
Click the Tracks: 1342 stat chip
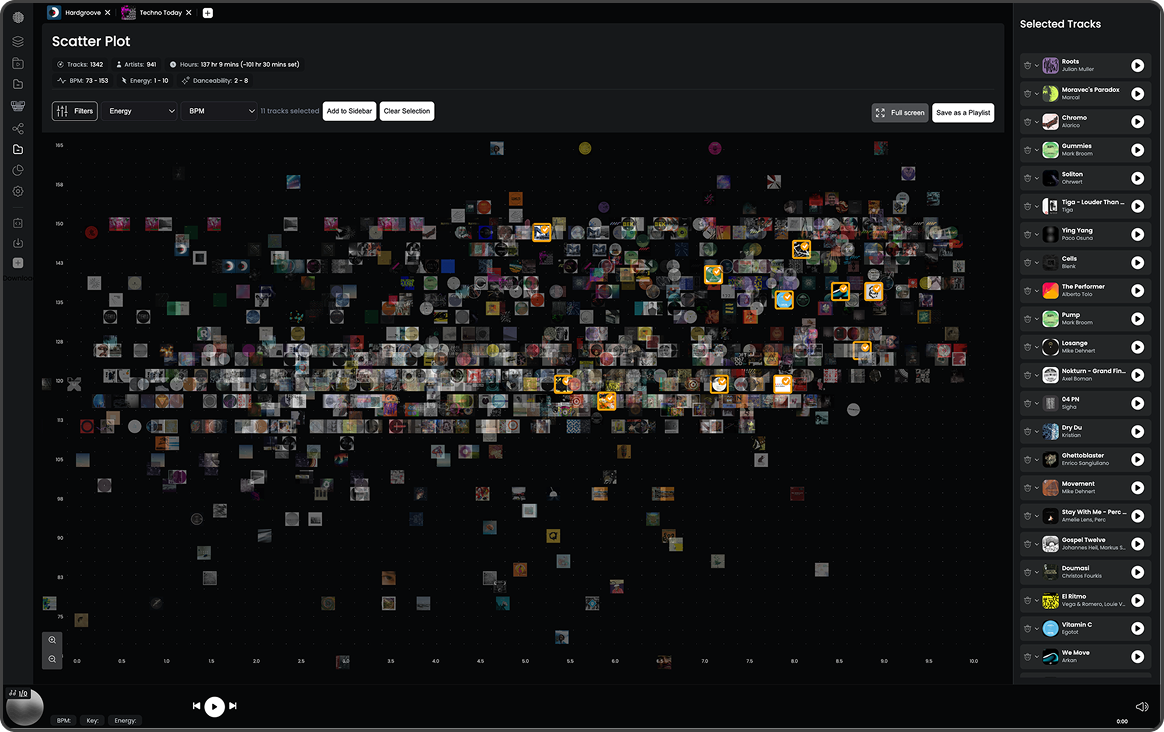(x=80, y=65)
